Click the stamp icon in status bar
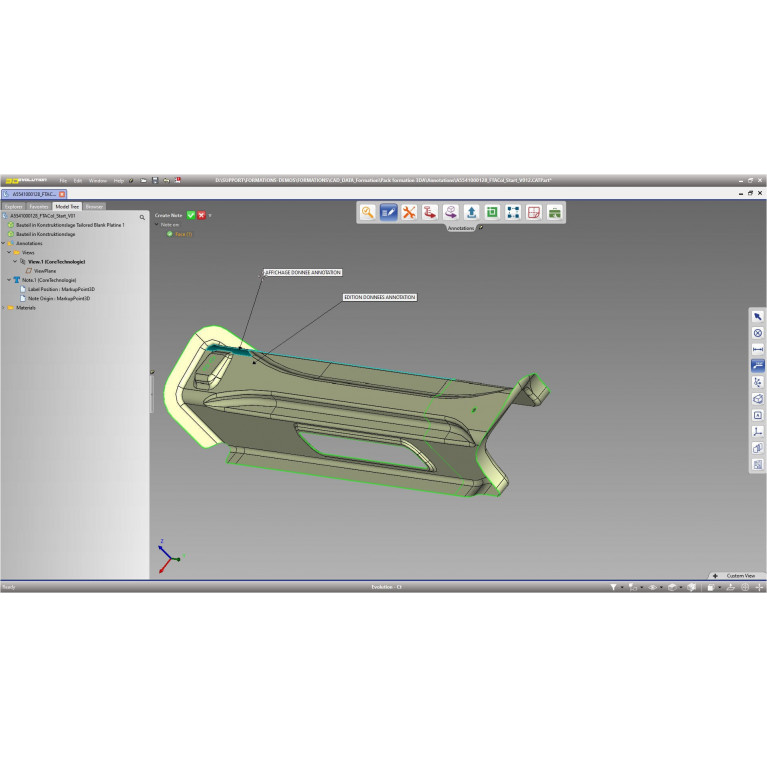This screenshot has height=767, width=767. coord(731,587)
